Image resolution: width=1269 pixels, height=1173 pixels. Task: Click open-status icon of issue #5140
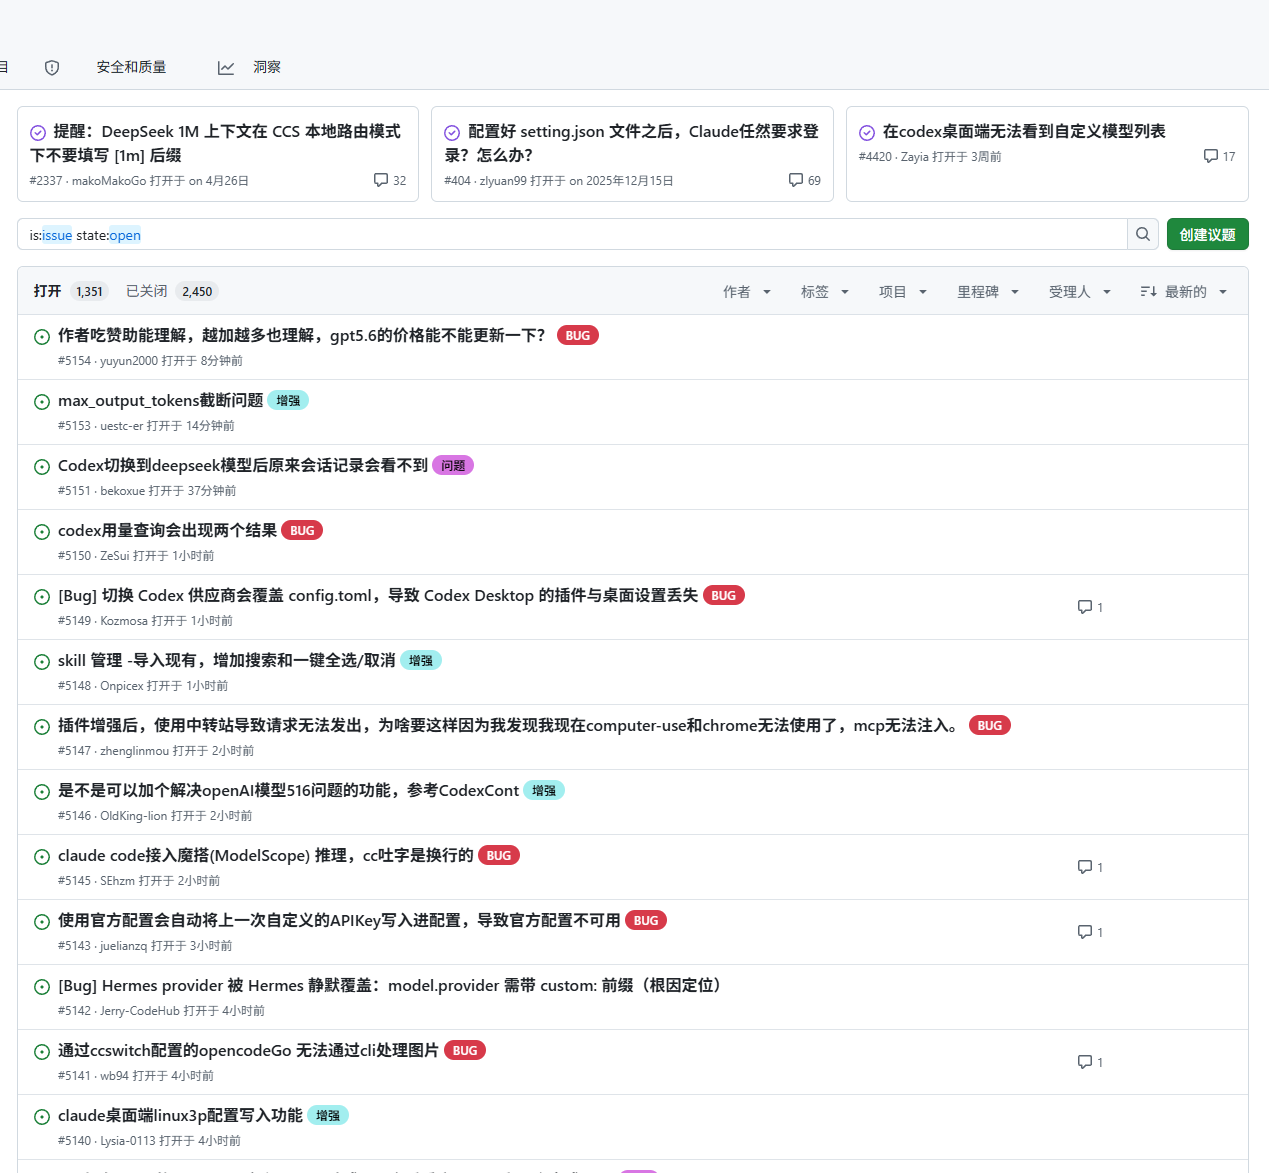(42, 1117)
